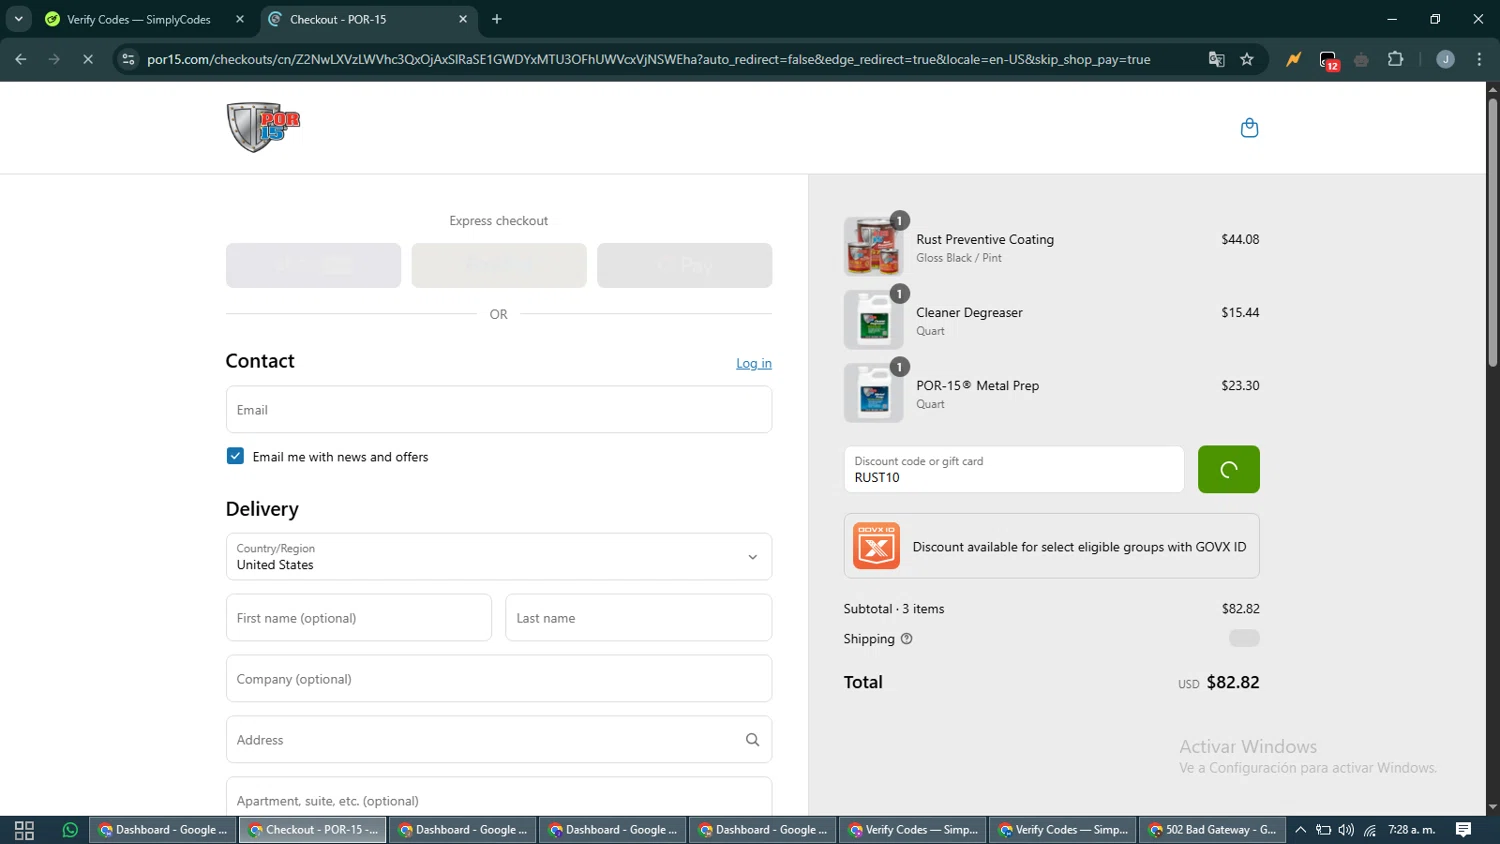Switch to Verify Codes — SimplyCodes tab
This screenshot has height=844, width=1500.
(x=138, y=19)
